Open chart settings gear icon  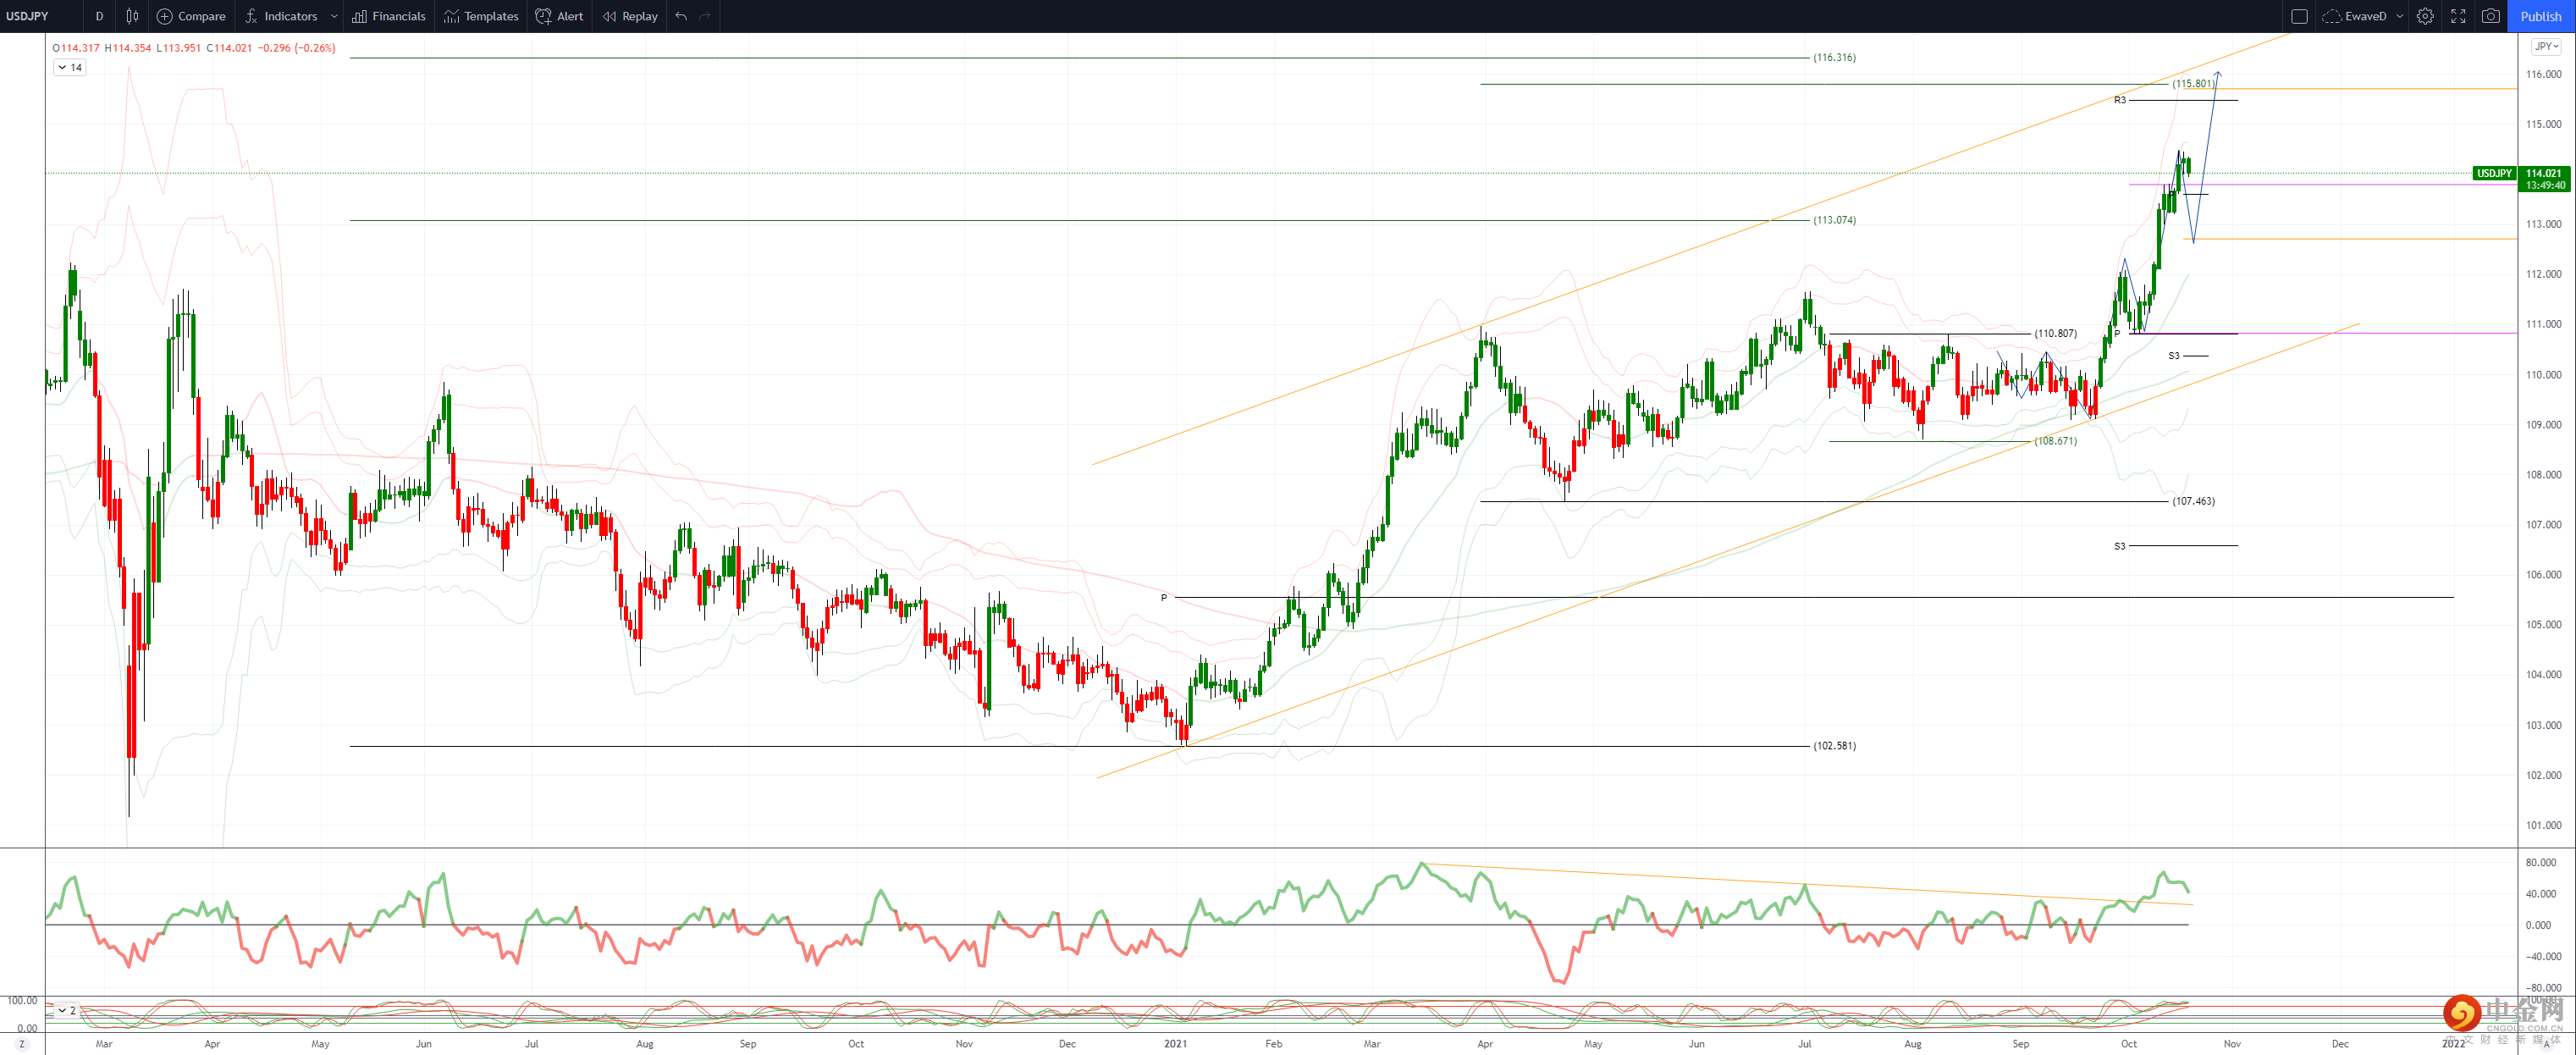click(x=2425, y=16)
